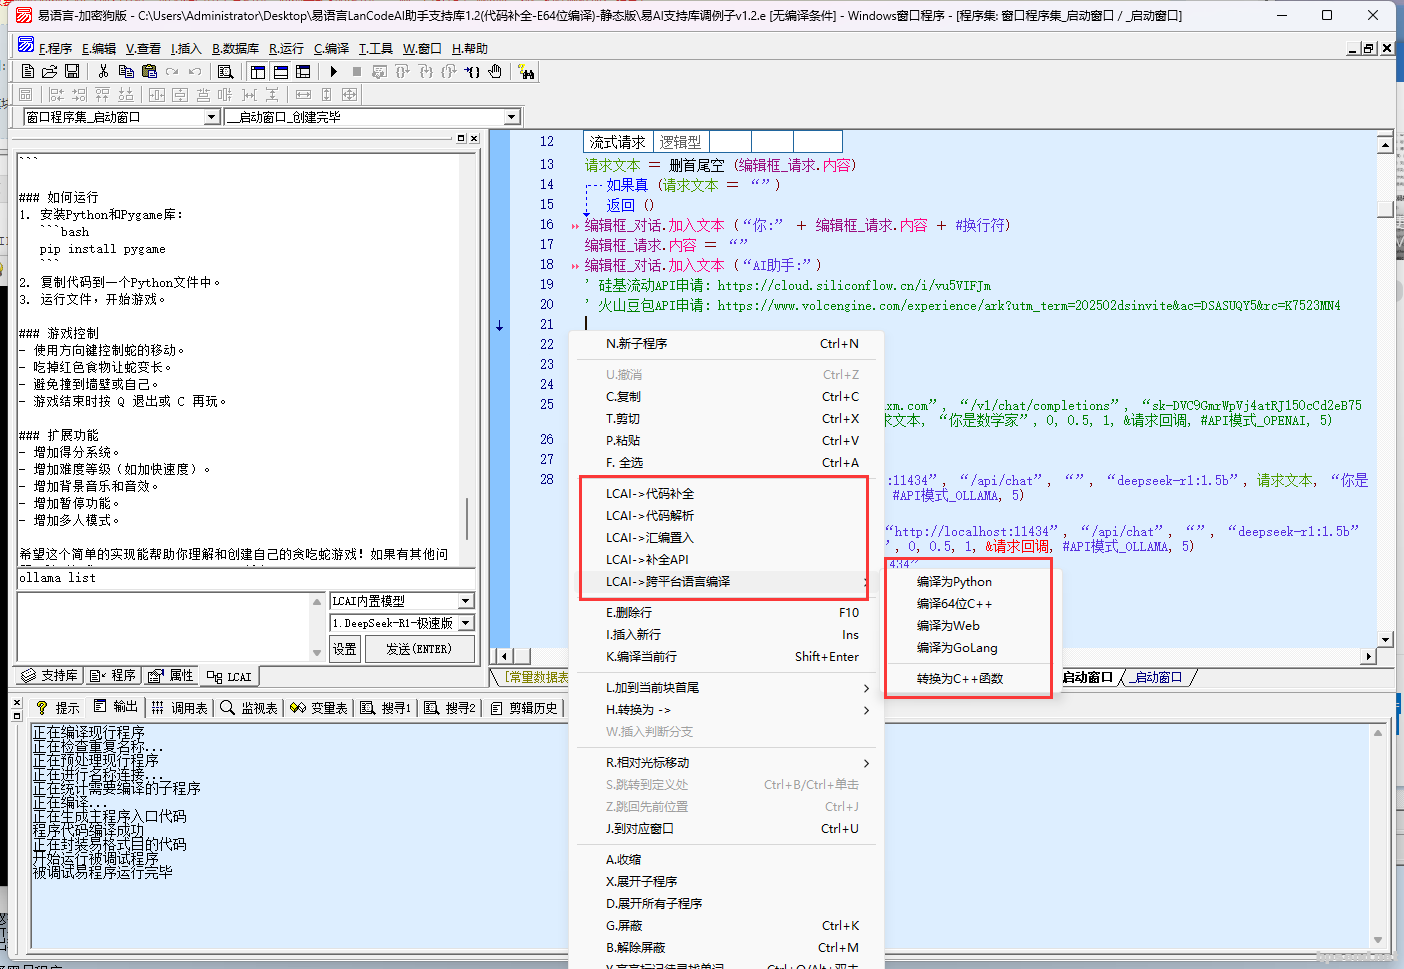Select 编译为Web in submenu
This screenshot has height=969, width=1404.
tap(968, 626)
